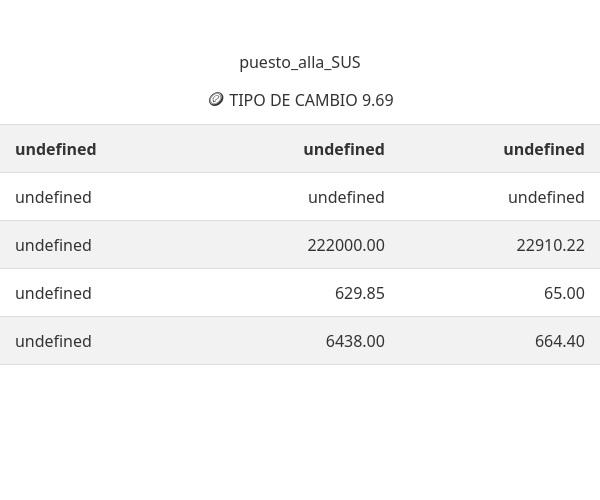Select first body row's left 'undefined' cell
The height and width of the screenshot is (500, 600).
point(53,197)
